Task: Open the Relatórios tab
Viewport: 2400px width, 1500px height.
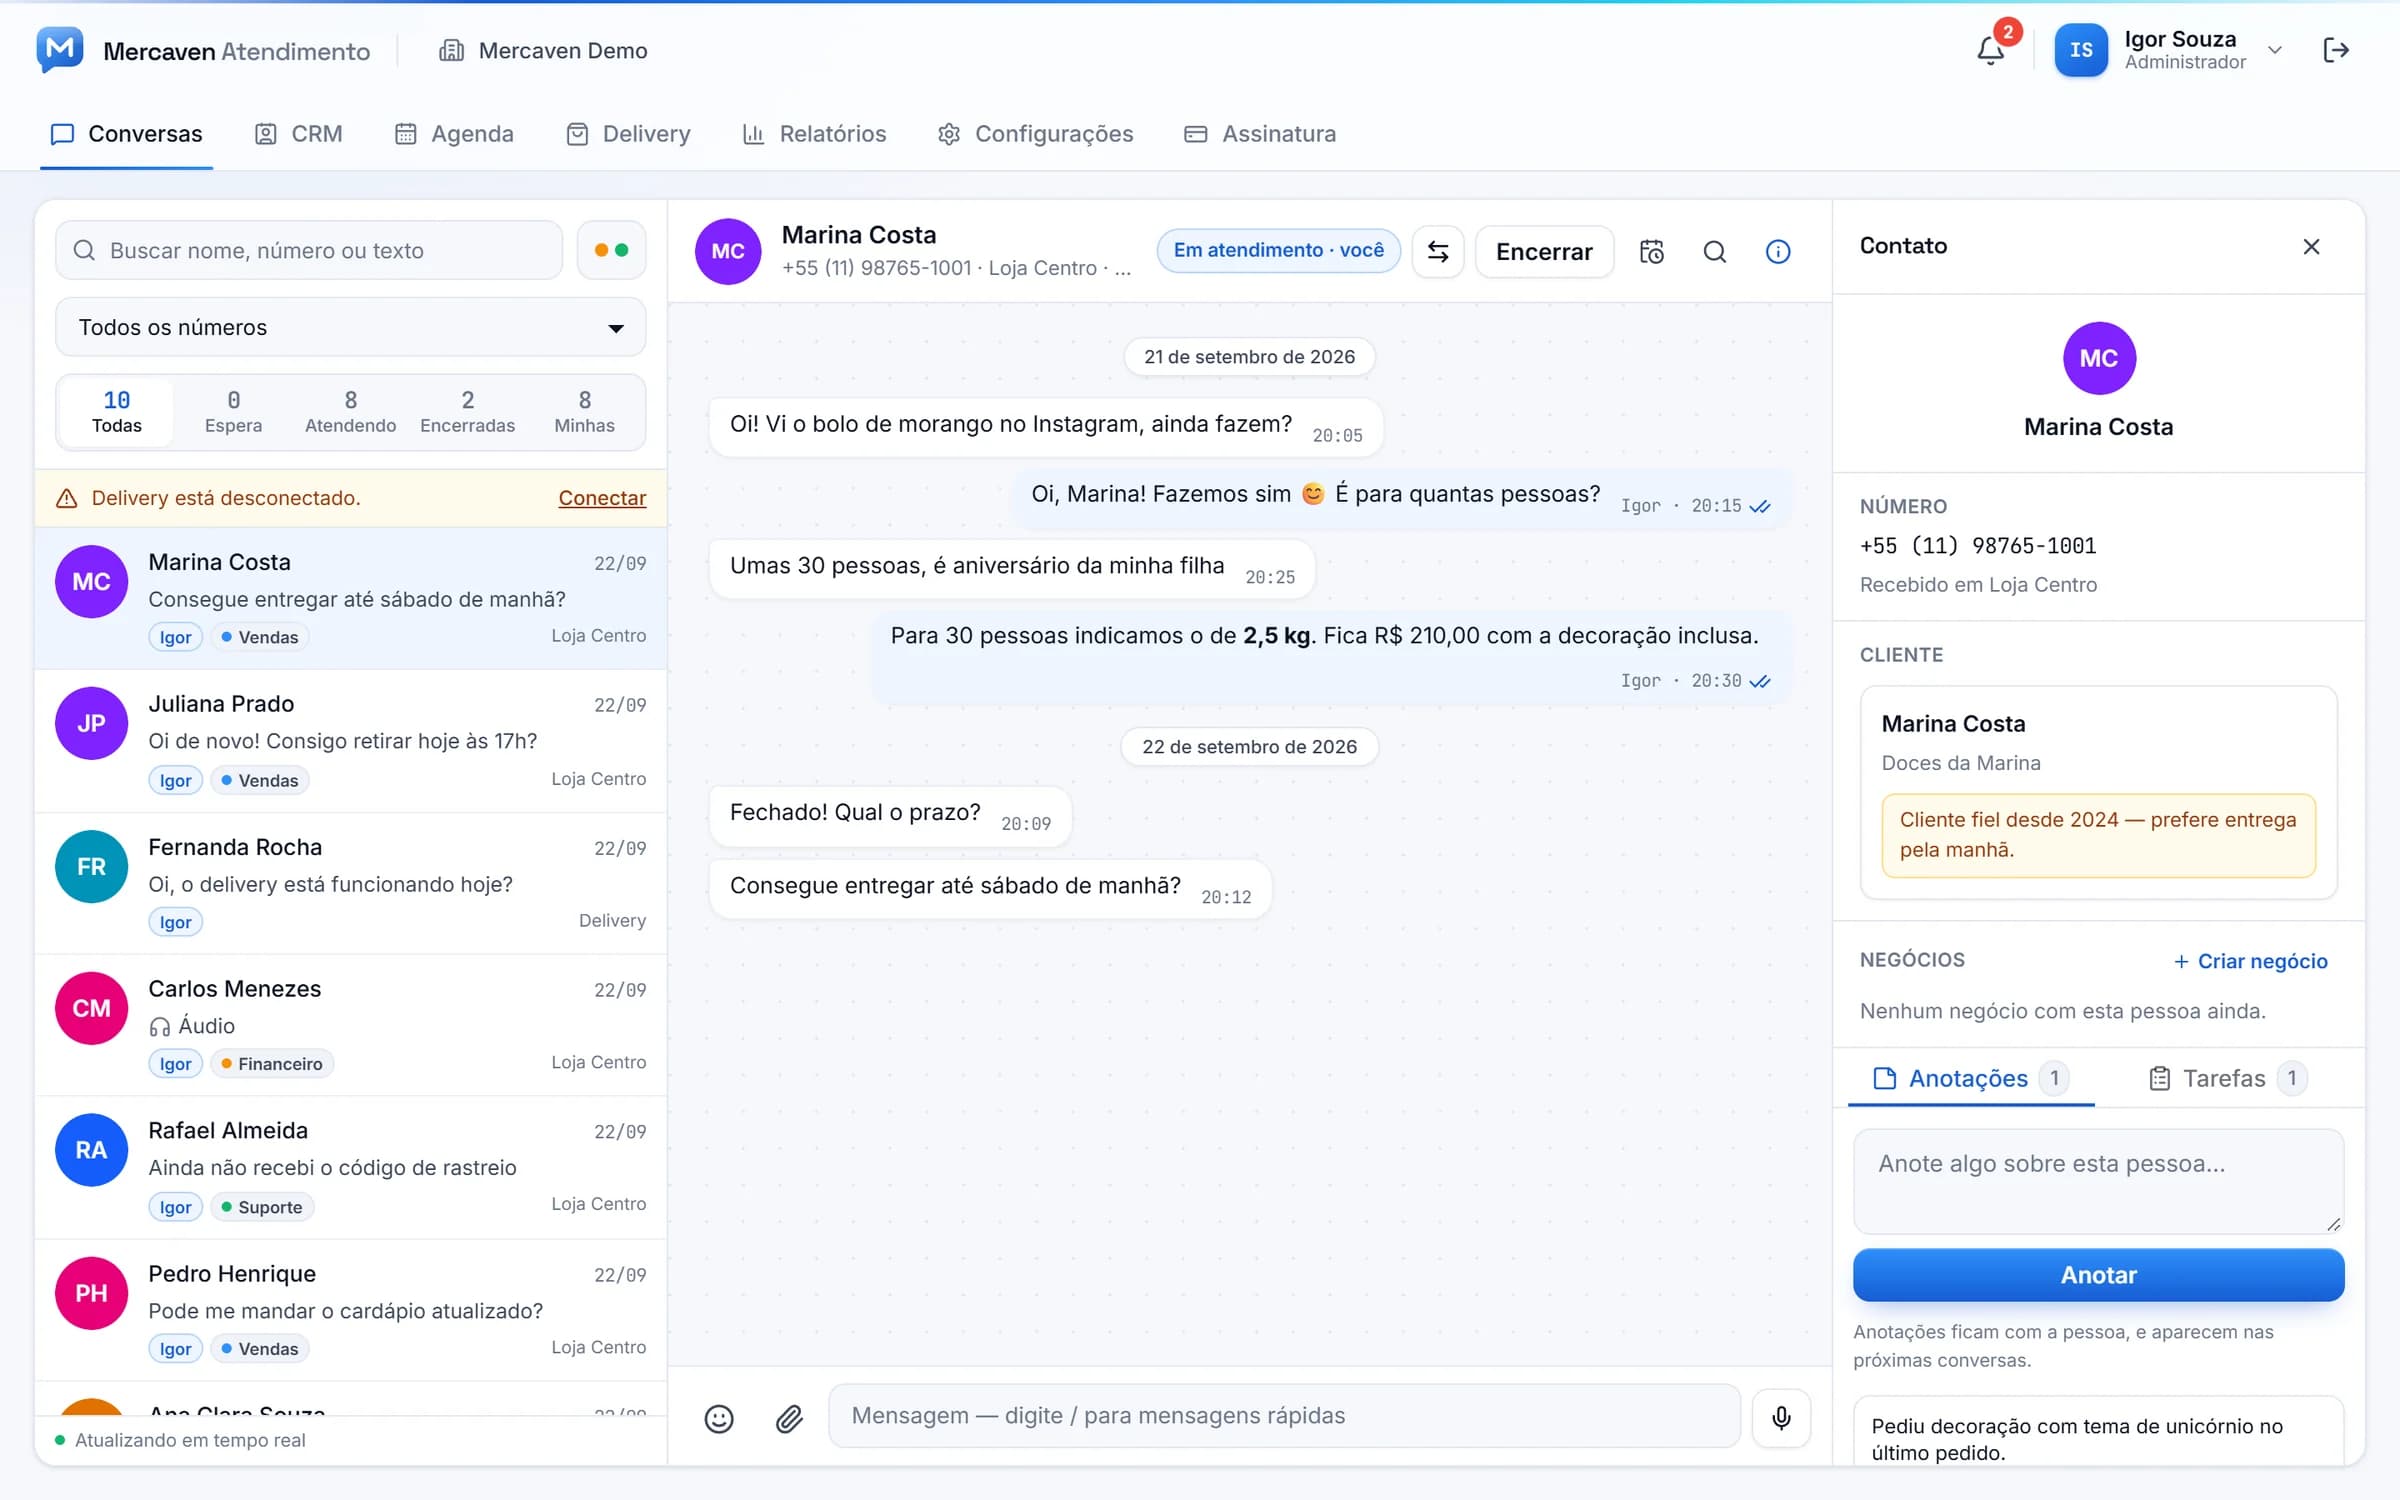Action: (x=814, y=134)
